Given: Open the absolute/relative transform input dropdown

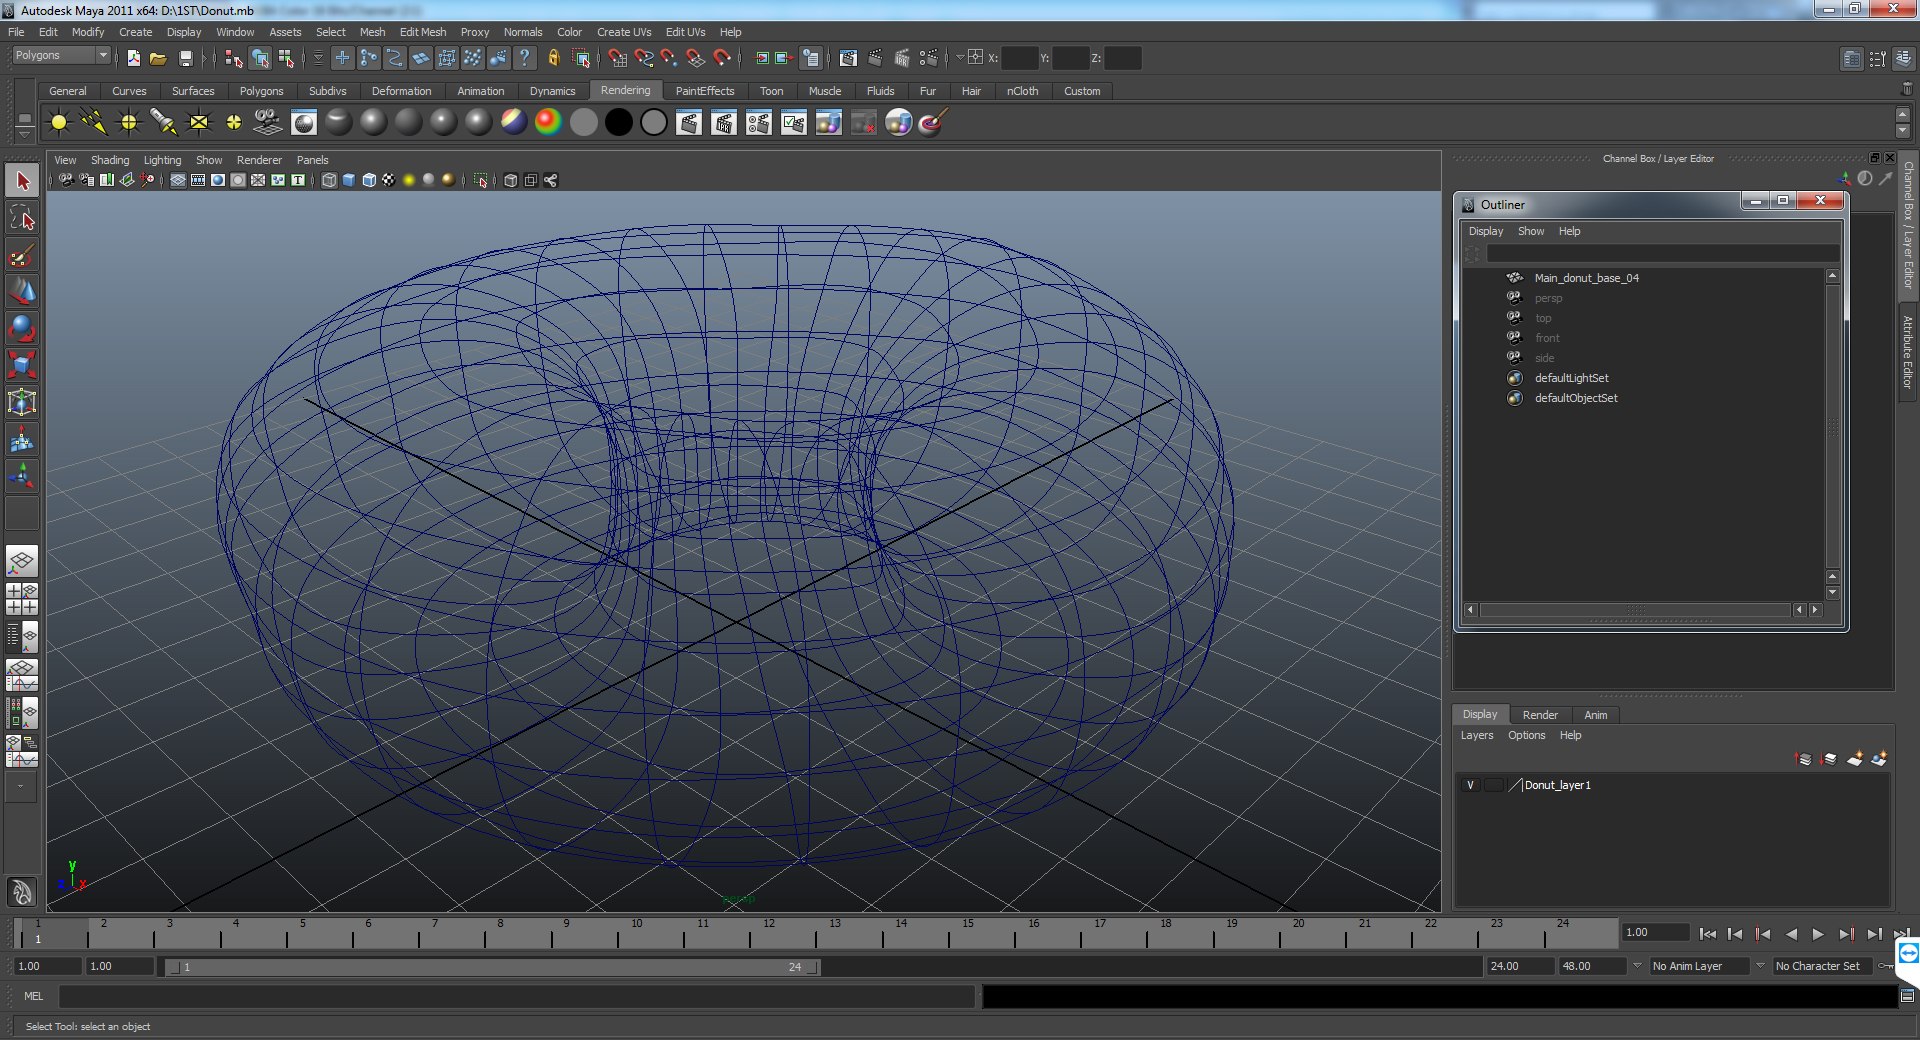Looking at the screenshot, I should tap(960, 58).
